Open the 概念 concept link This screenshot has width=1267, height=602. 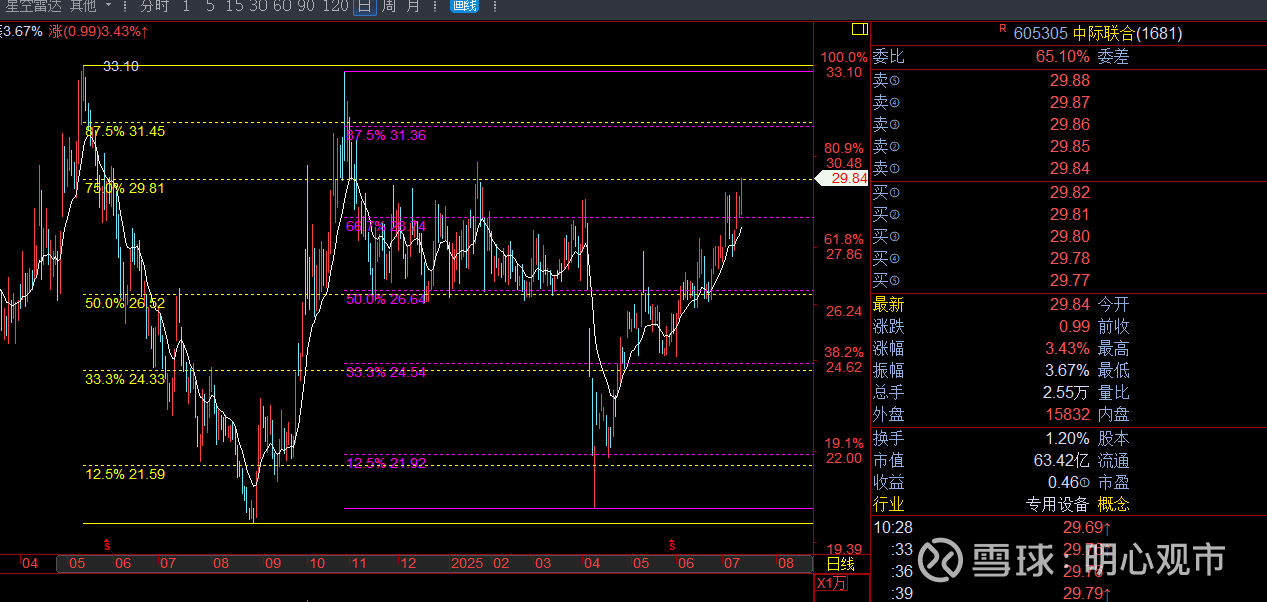(1114, 504)
